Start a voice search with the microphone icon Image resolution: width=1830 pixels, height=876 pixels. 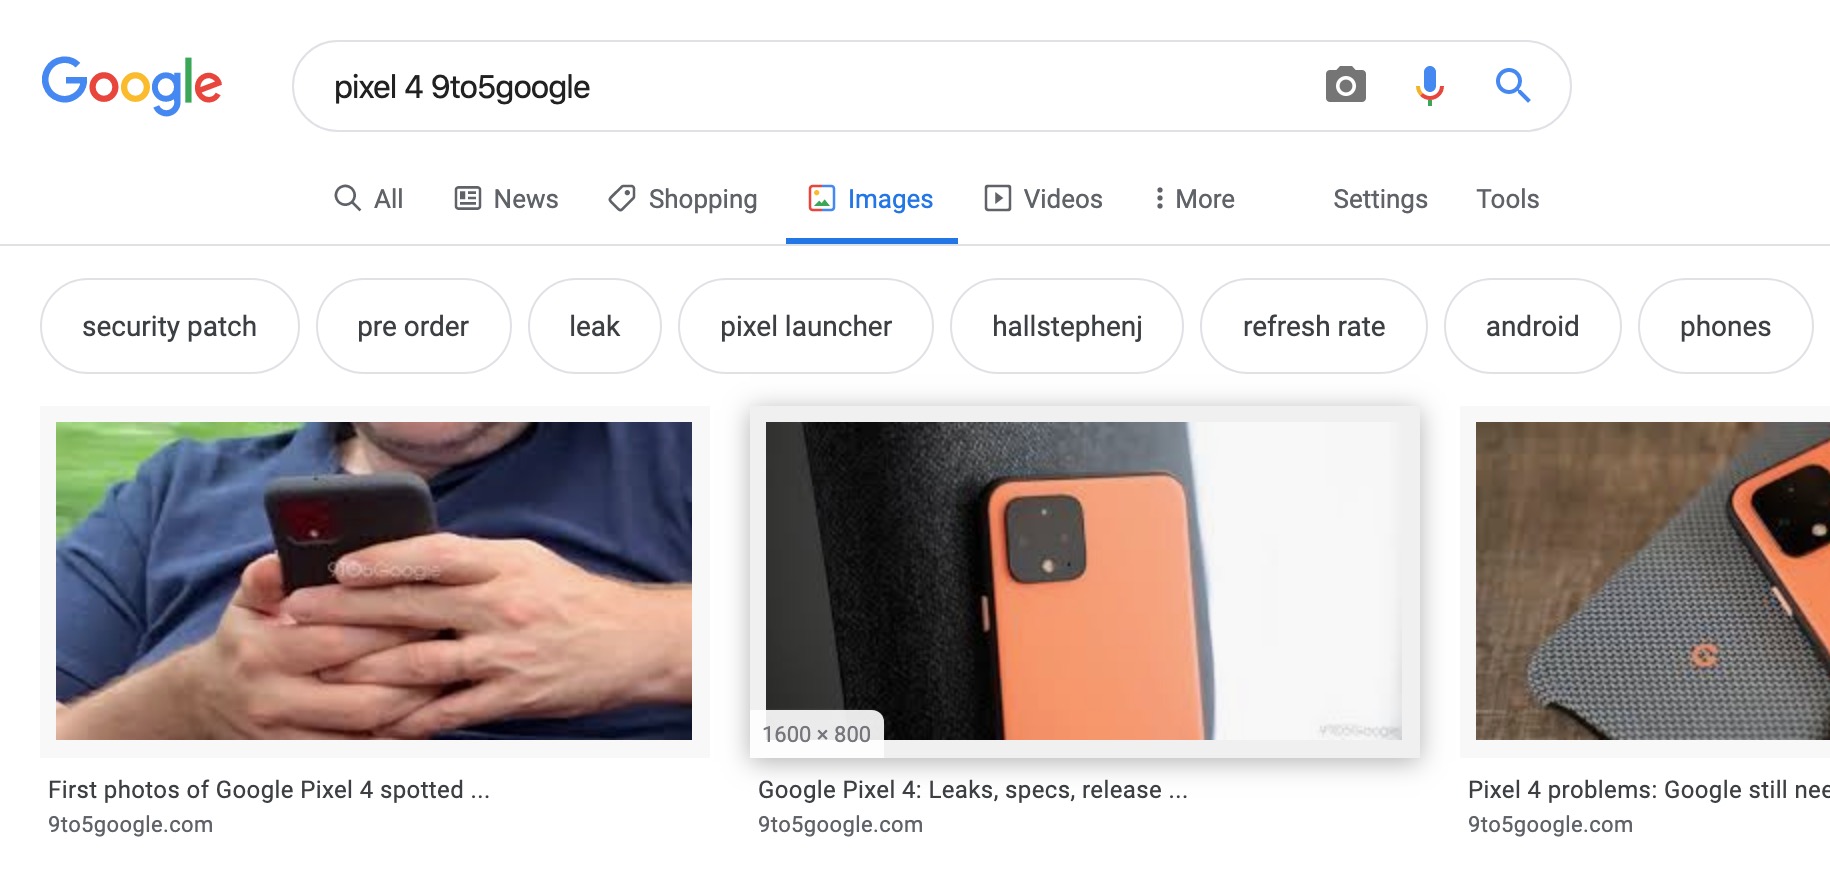coord(1428,85)
